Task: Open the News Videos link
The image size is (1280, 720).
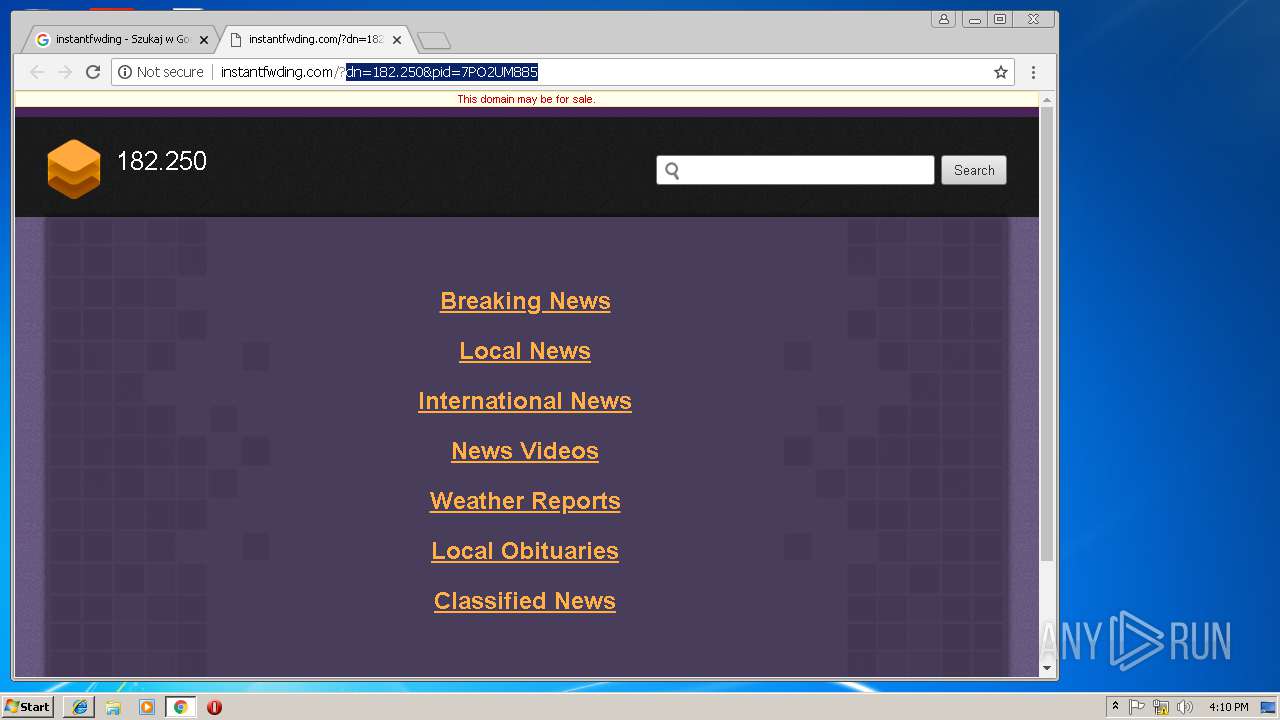Action: pyautogui.click(x=525, y=451)
